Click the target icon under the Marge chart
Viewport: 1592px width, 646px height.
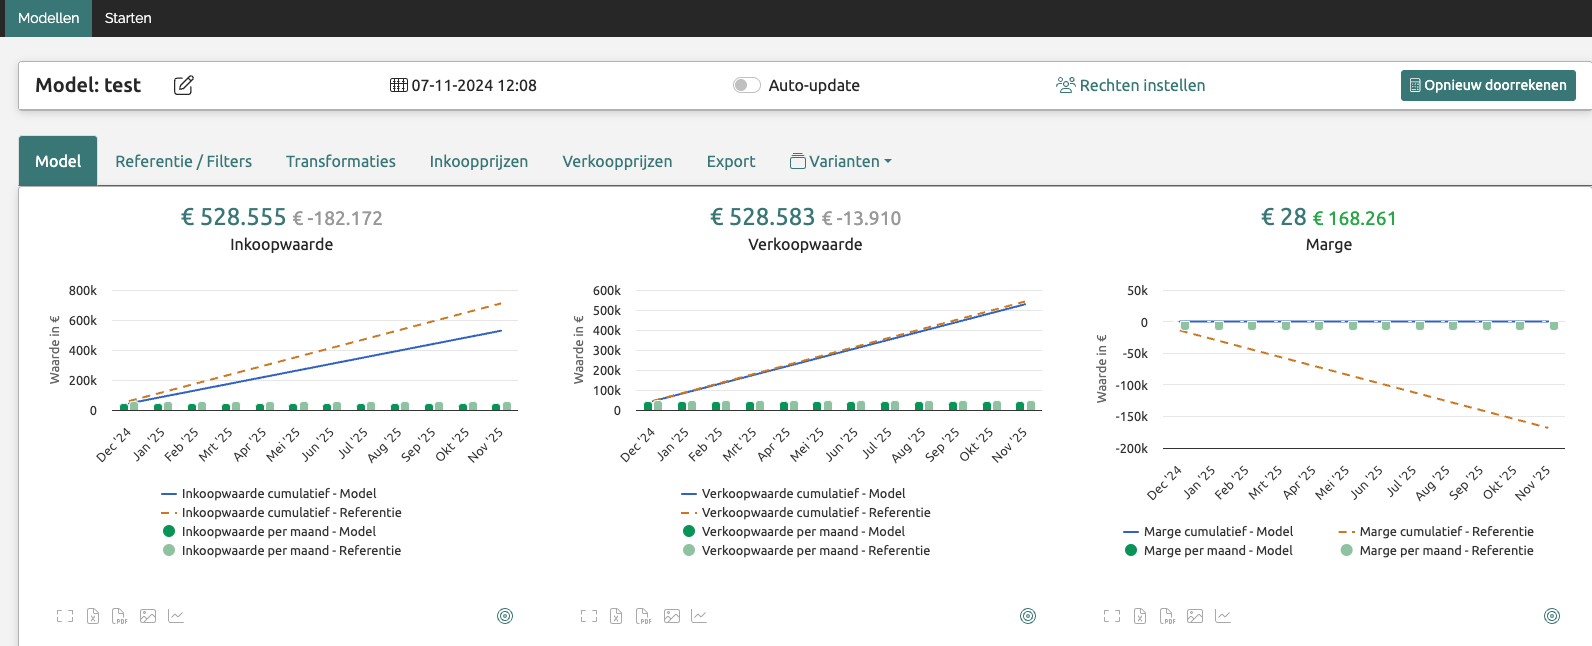[1552, 616]
